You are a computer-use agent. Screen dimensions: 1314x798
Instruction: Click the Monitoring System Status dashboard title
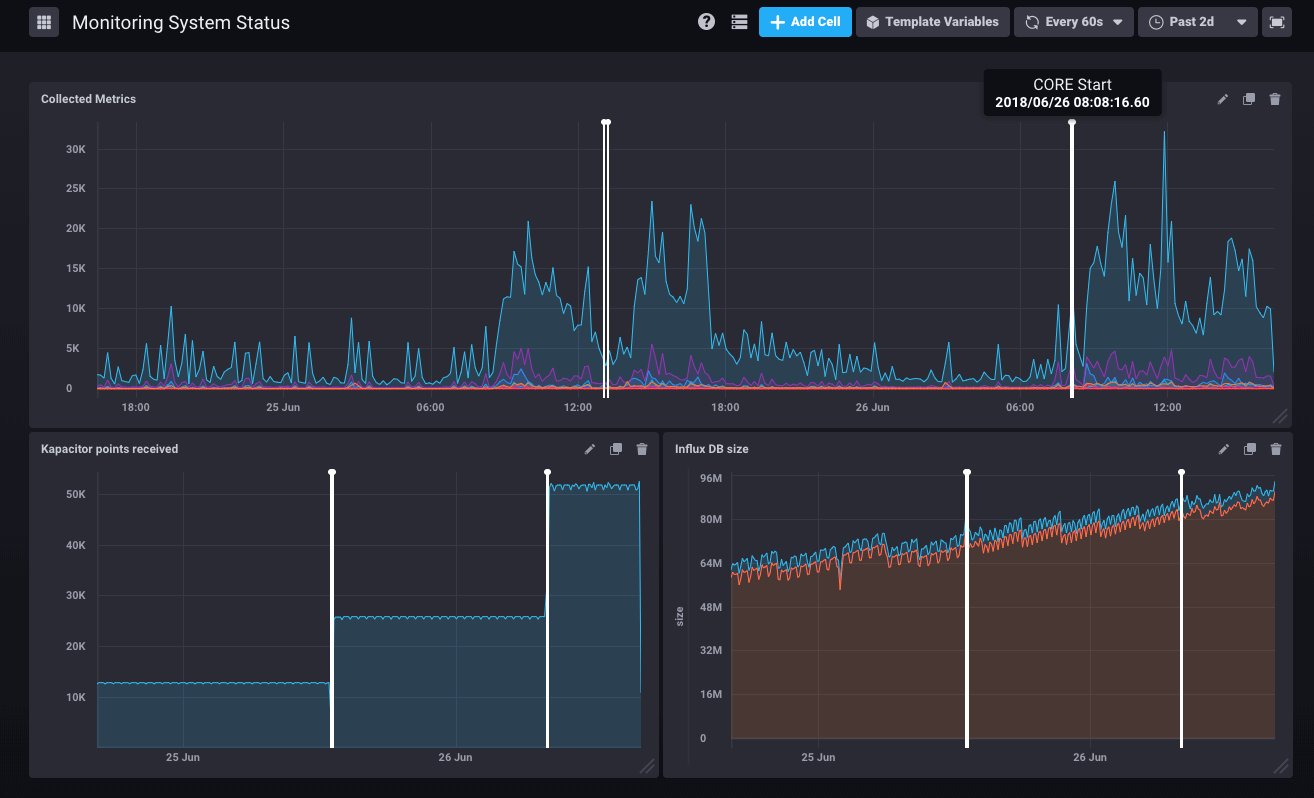click(x=181, y=22)
